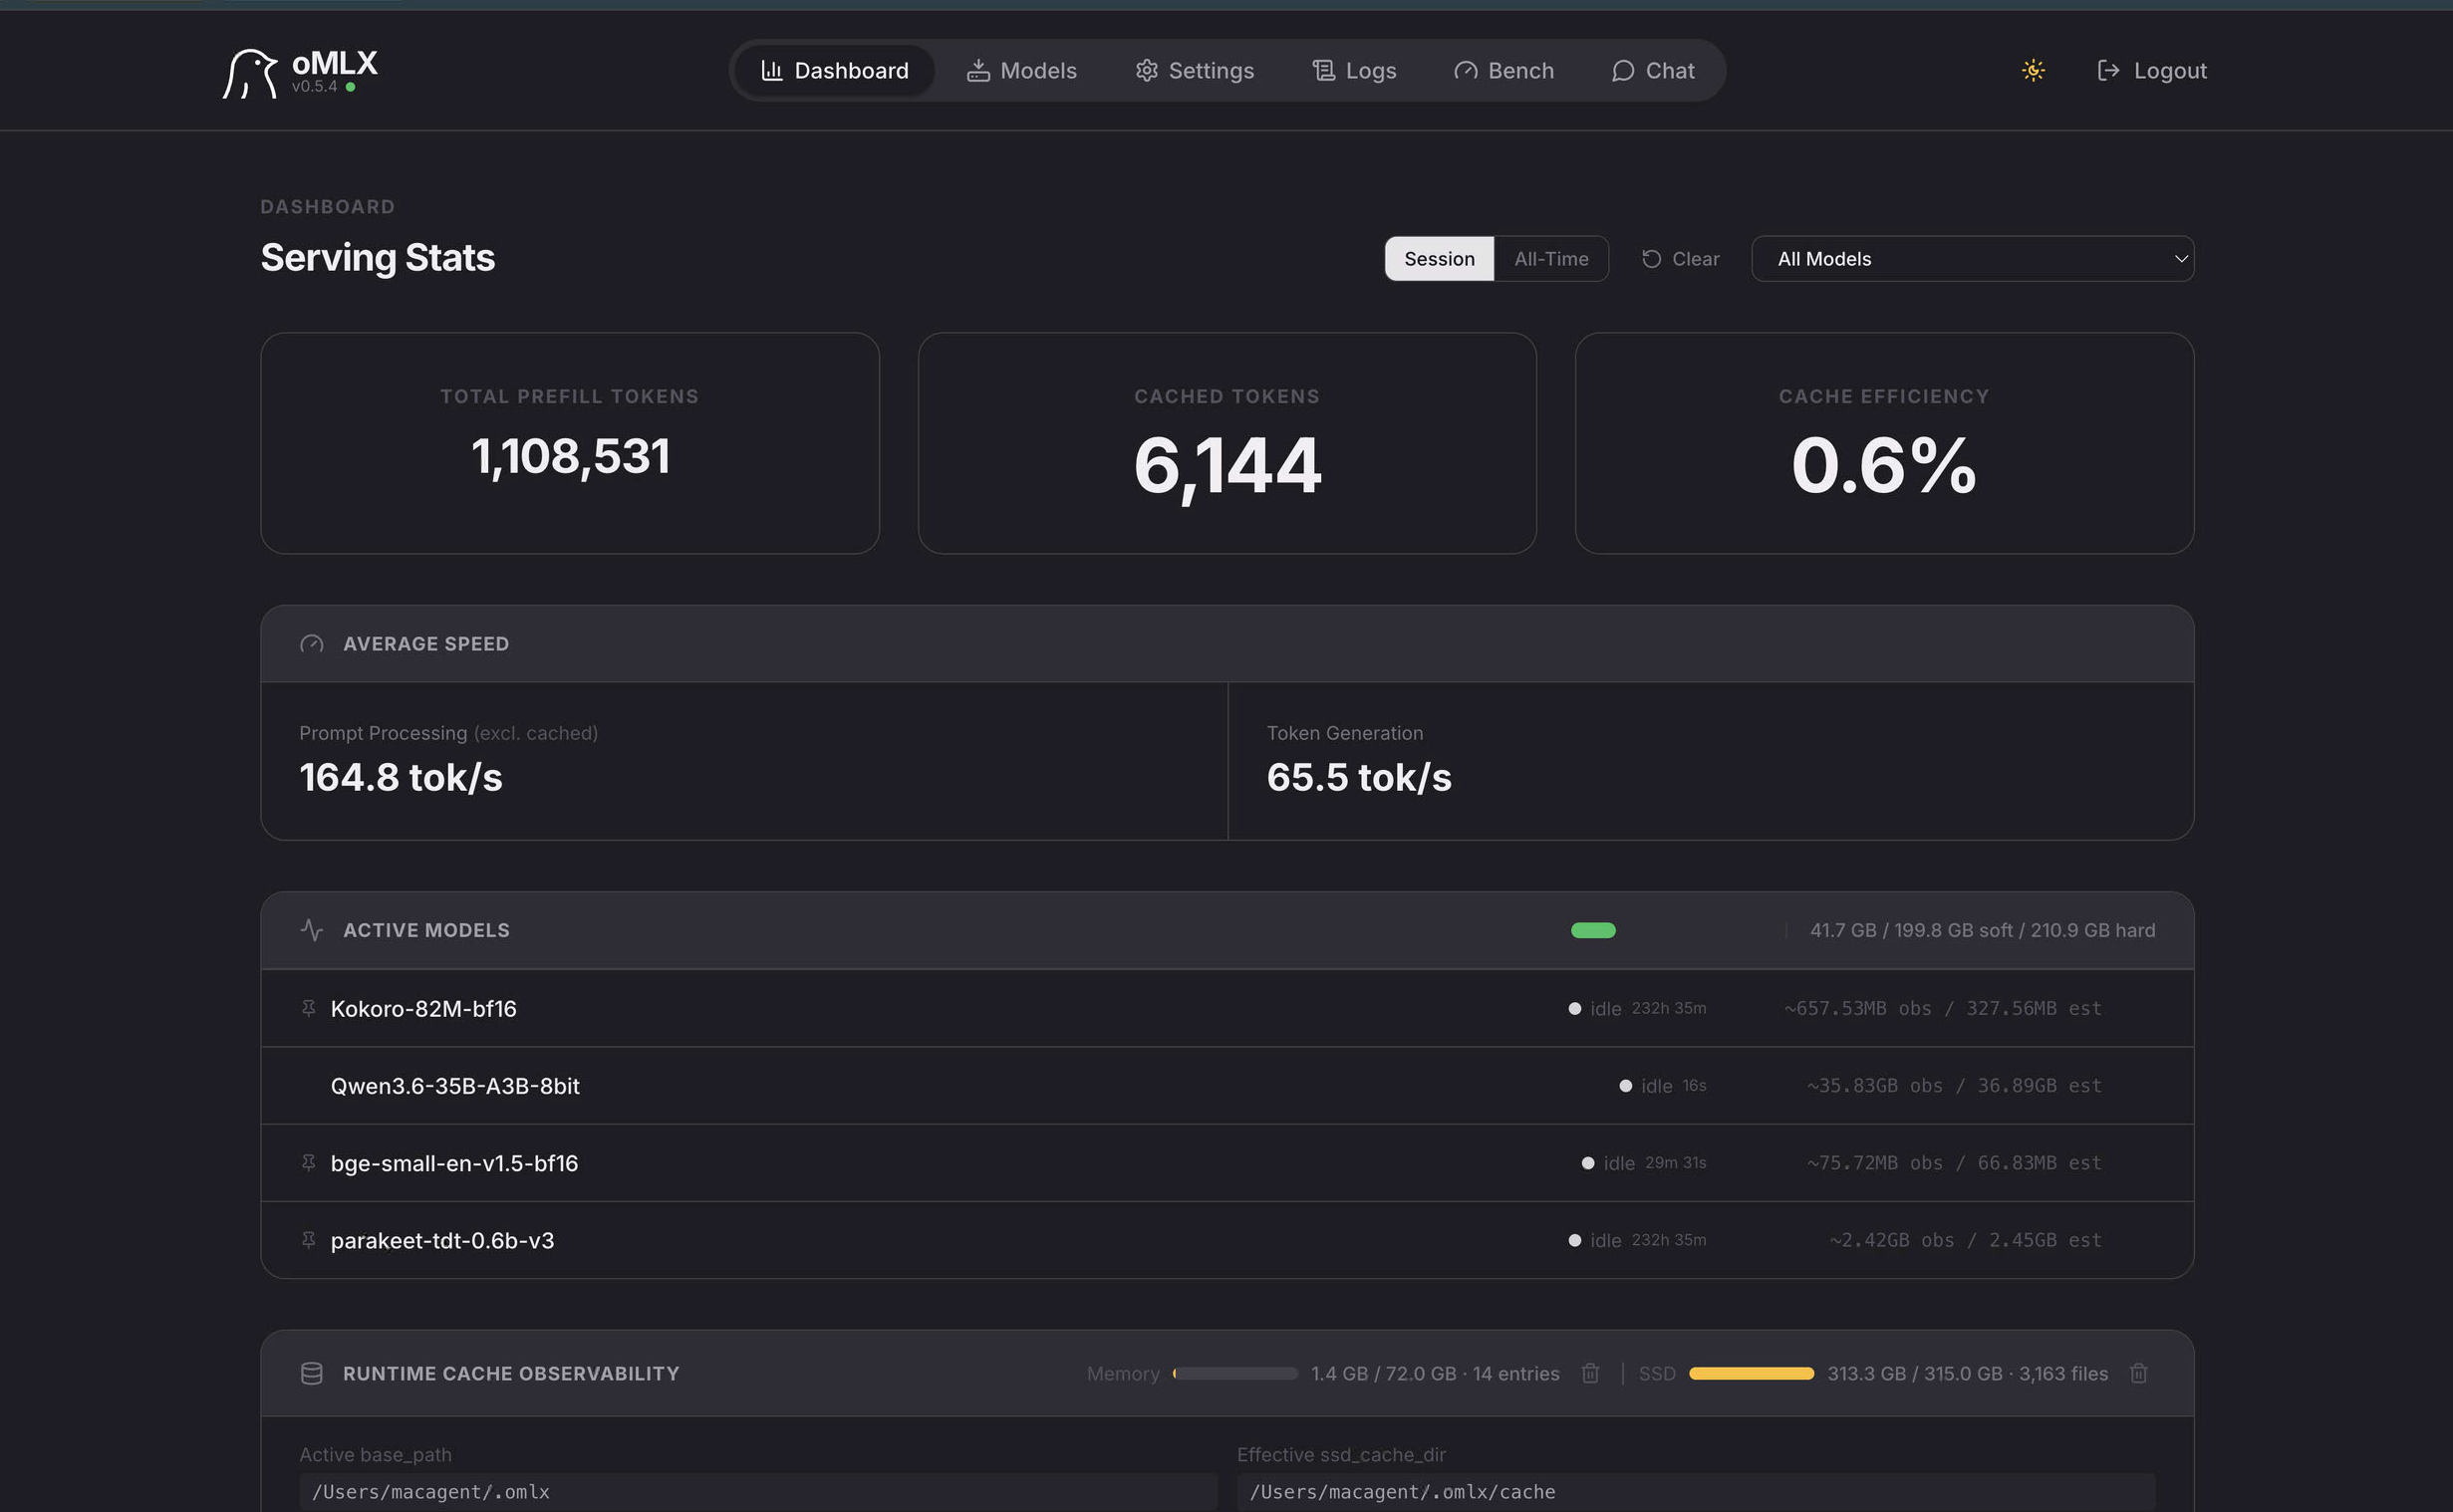The image size is (2453, 1512).
Task: Click the Total Prefill Tokens value 1,108,531
Action: point(570,456)
